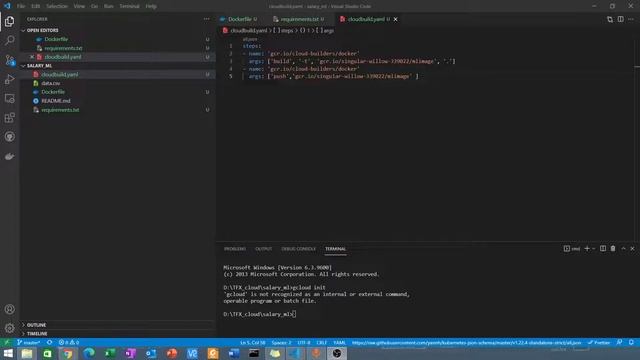Viewport: 640px width, 360px height.
Task: Kill terminal with trash icon
Action: [613, 249]
